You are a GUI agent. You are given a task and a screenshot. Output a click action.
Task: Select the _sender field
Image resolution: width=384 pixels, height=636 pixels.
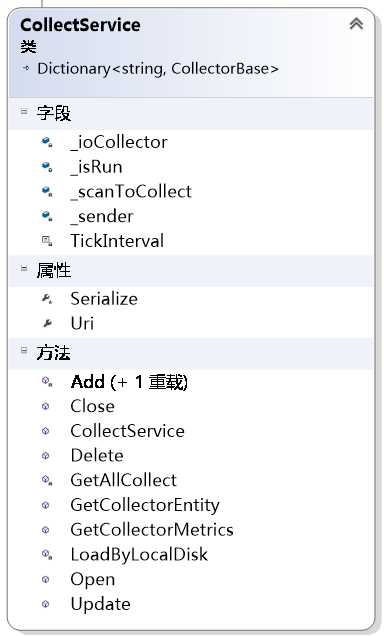point(102,217)
